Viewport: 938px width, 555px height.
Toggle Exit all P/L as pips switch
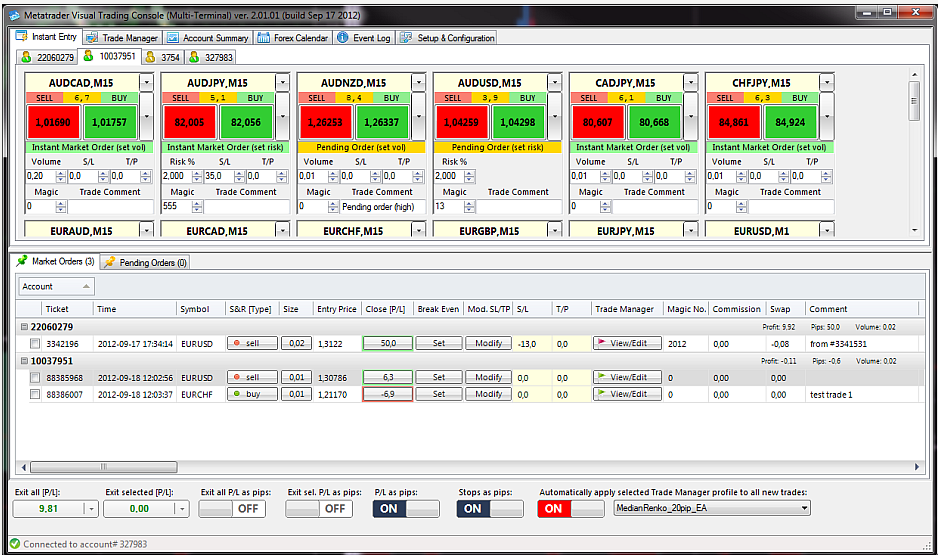[232, 509]
